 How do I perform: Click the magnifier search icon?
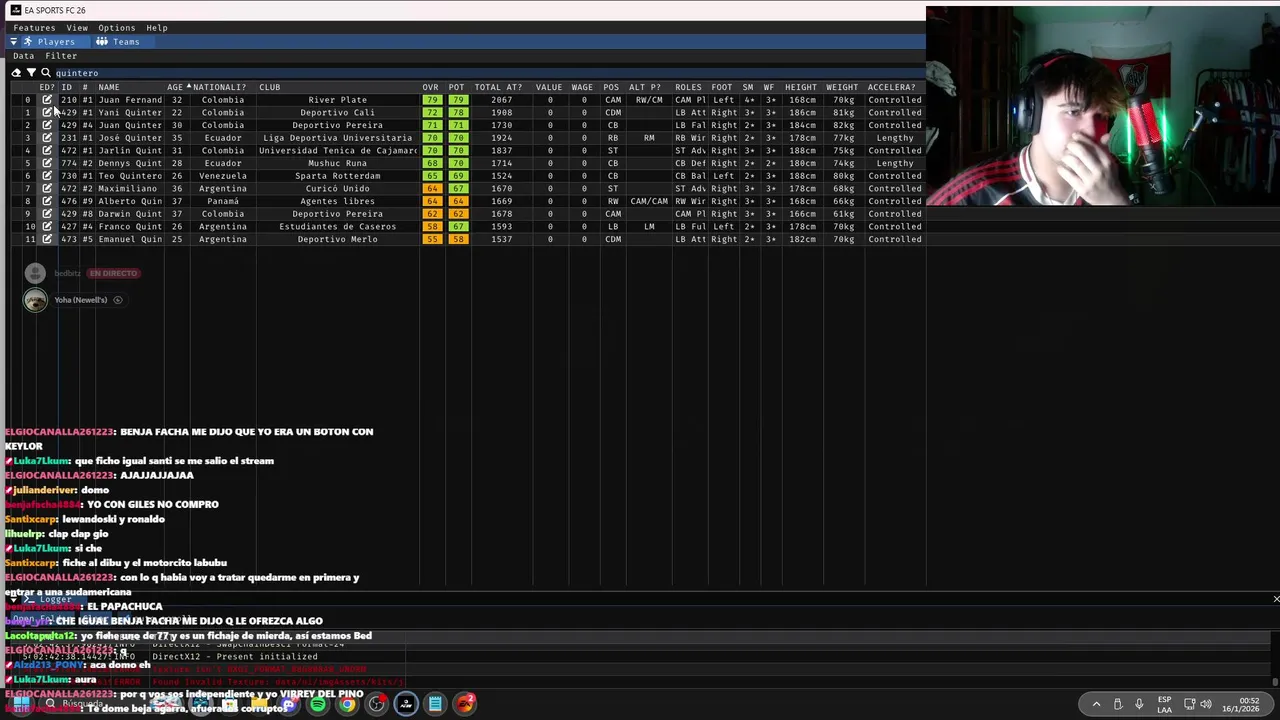pyautogui.click(x=46, y=73)
